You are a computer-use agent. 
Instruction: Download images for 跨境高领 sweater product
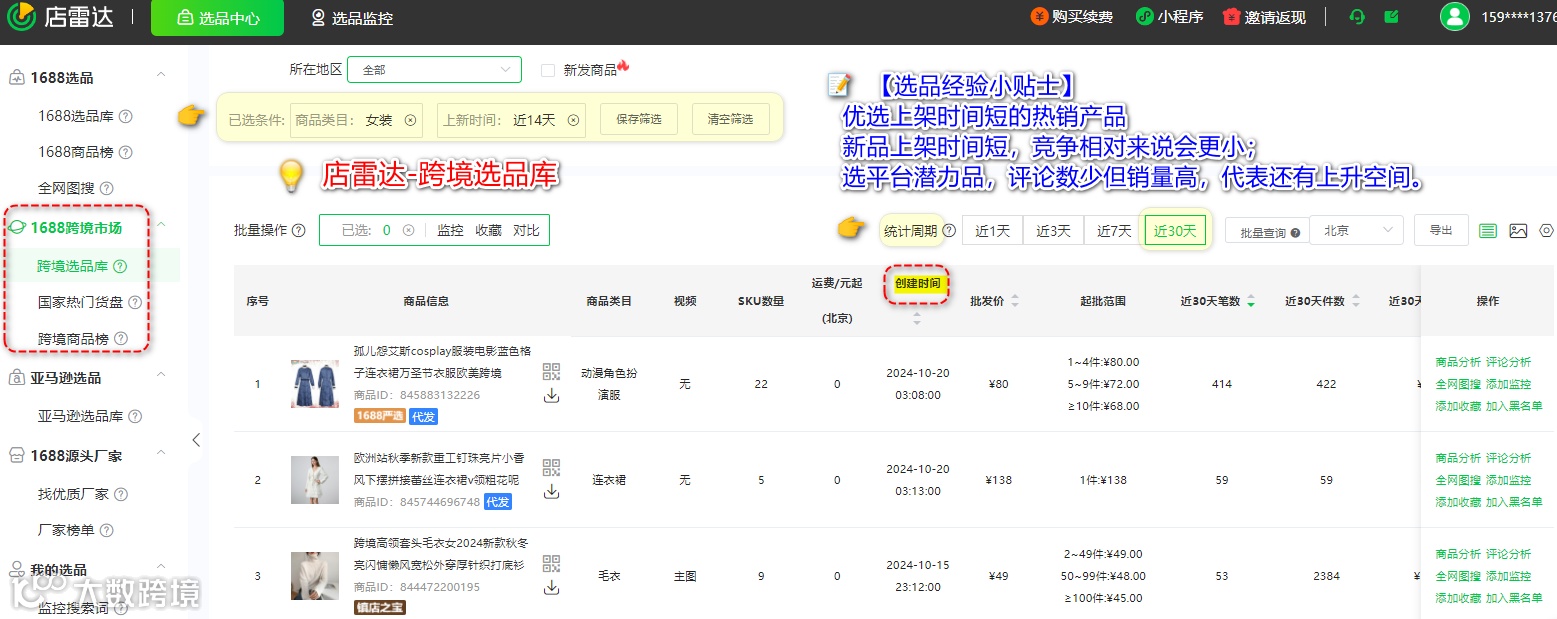(551, 587)
